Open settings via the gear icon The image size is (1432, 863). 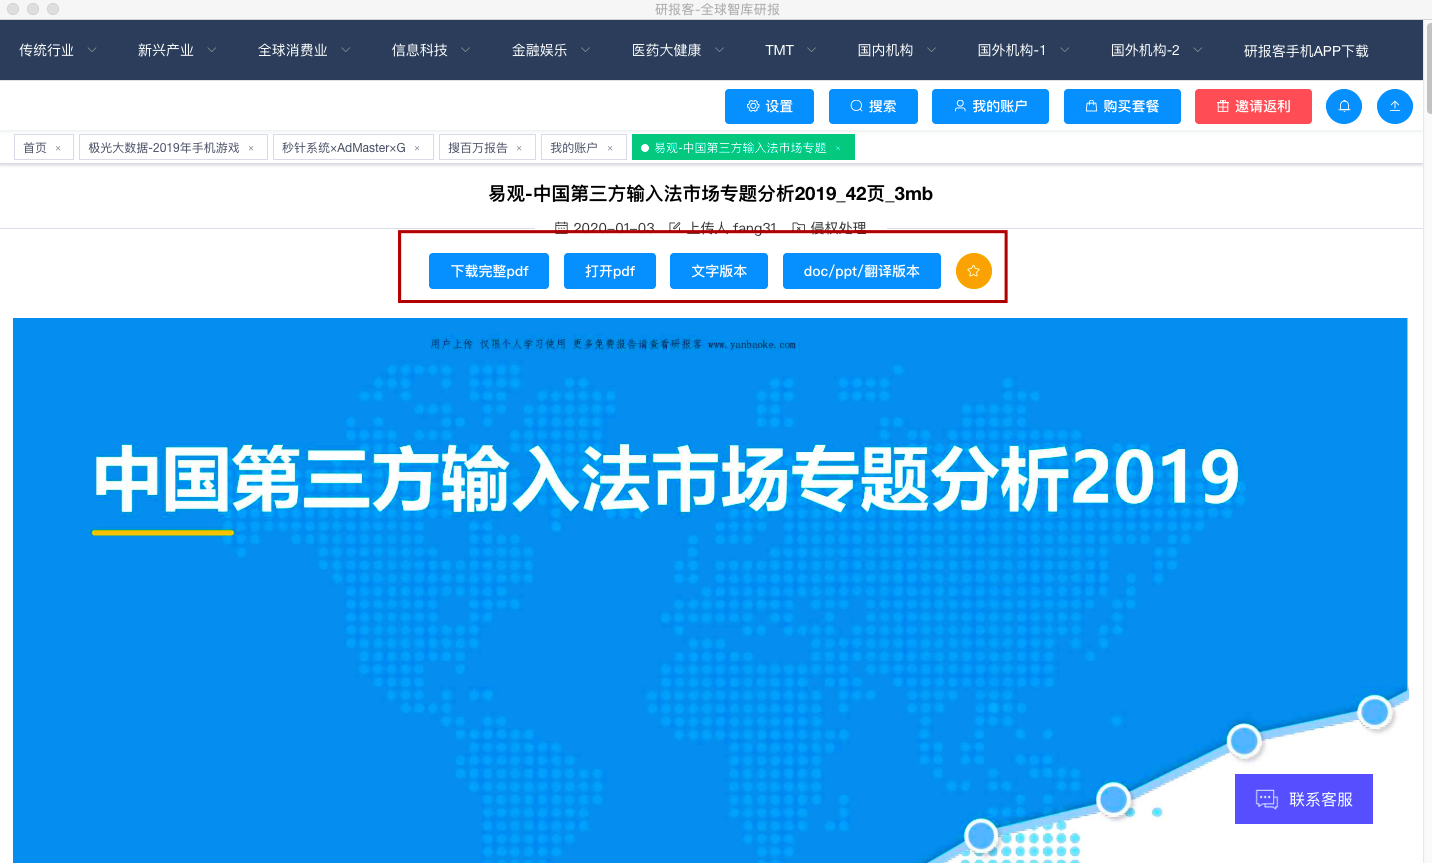click(x=755, y=106)
